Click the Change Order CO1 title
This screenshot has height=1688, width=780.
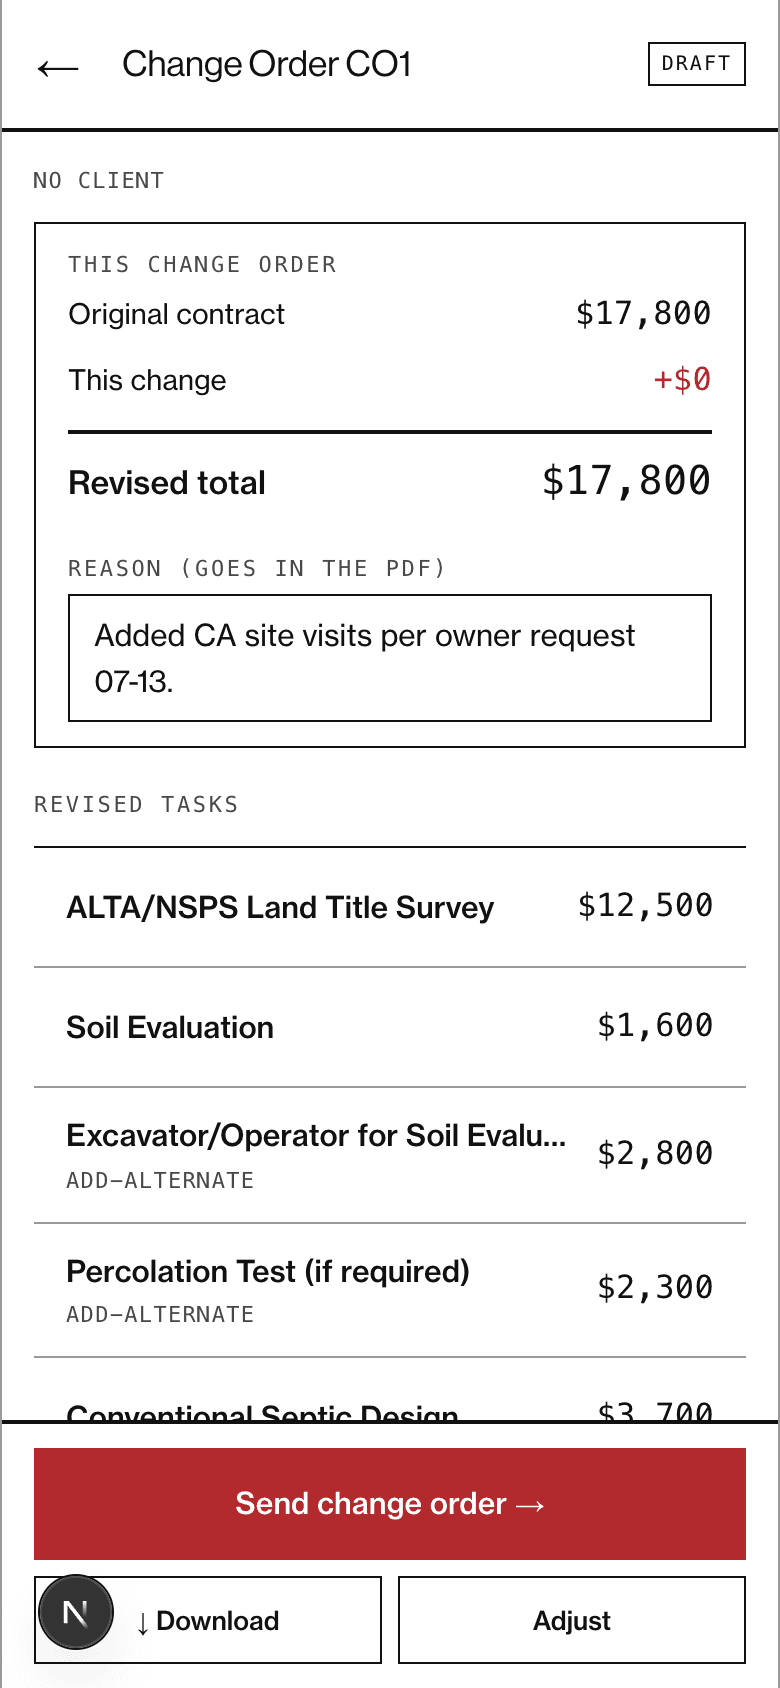pos(267,64)
